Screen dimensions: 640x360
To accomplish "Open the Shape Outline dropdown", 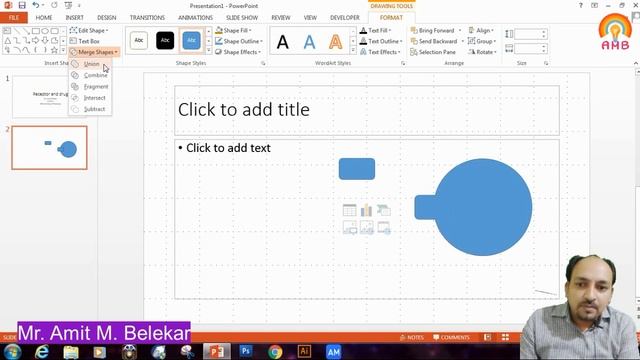I will (239, 41).
